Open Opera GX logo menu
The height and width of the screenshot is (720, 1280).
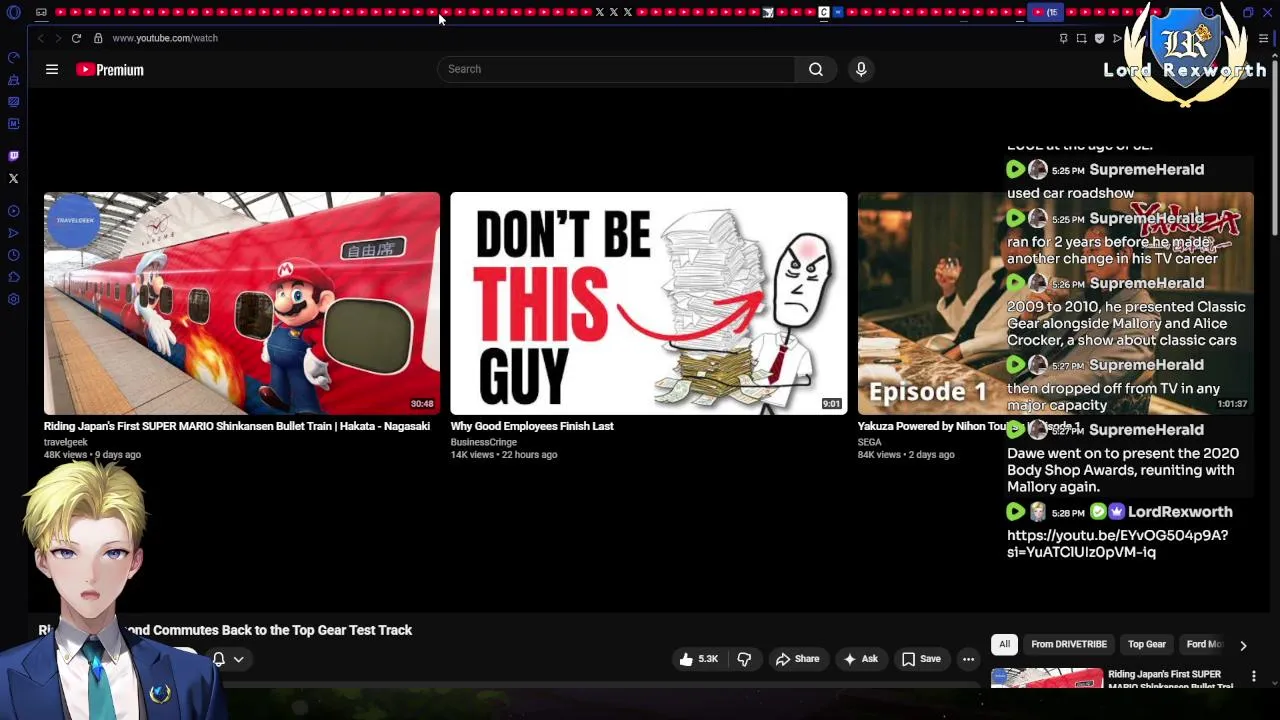pos(13,12)
